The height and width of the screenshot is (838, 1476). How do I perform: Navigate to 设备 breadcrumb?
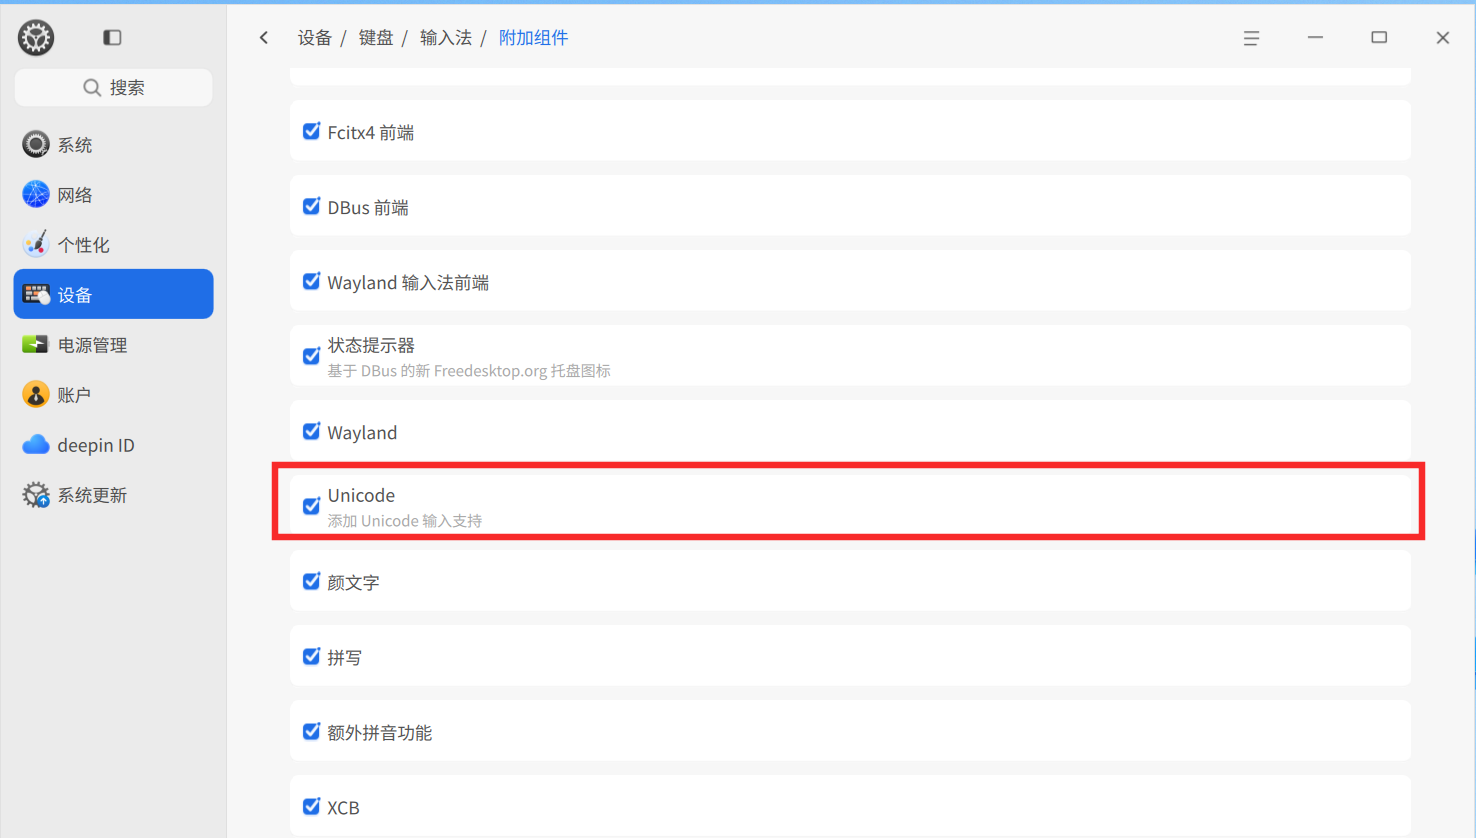pyautogui.click(x=315, y=38)
